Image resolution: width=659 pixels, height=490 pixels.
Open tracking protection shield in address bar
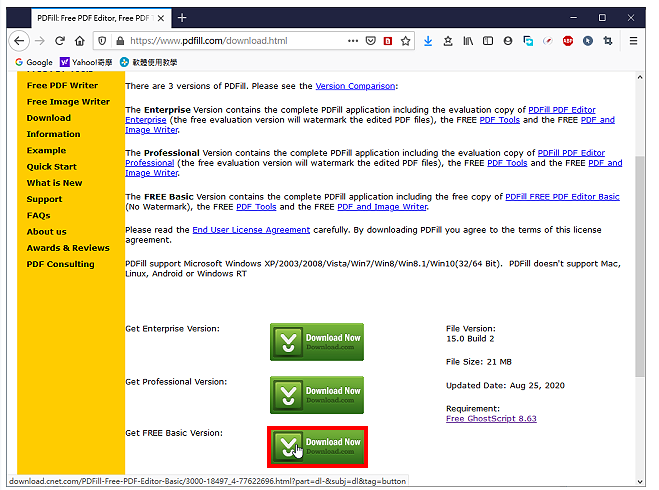(x=102, y=41)
